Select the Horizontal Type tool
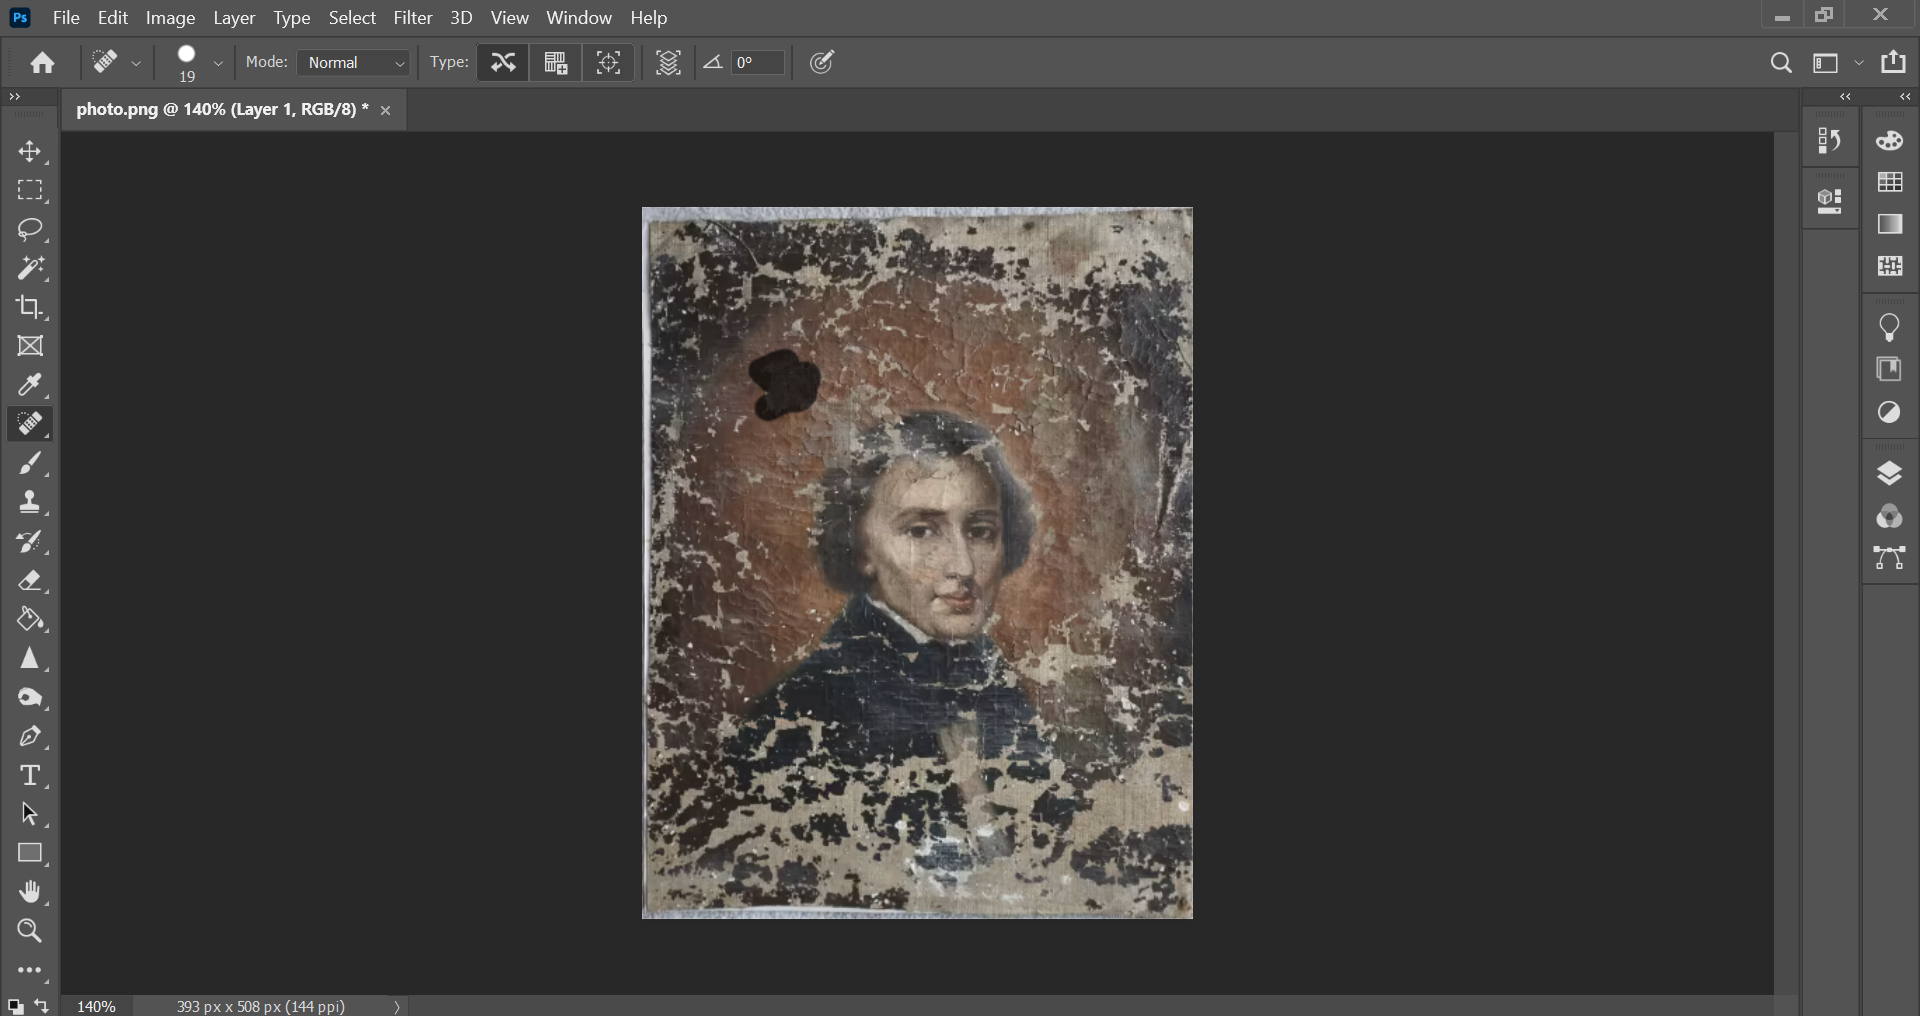Screen dimensions: 1920x1016 pyautogui.click(x=30, y=776)
